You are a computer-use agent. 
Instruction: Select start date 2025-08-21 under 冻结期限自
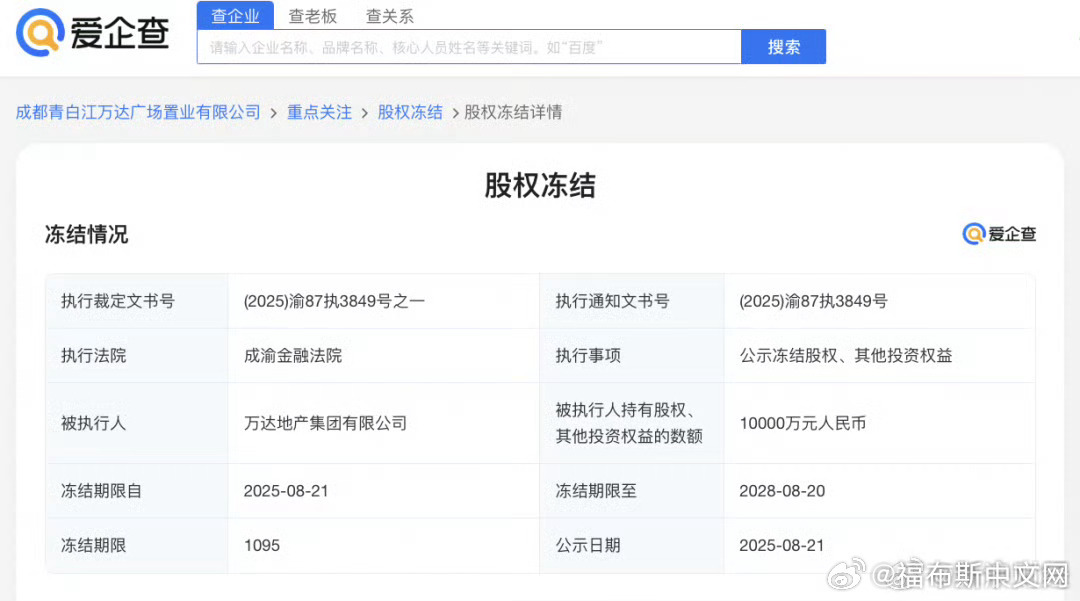(286, 491)
